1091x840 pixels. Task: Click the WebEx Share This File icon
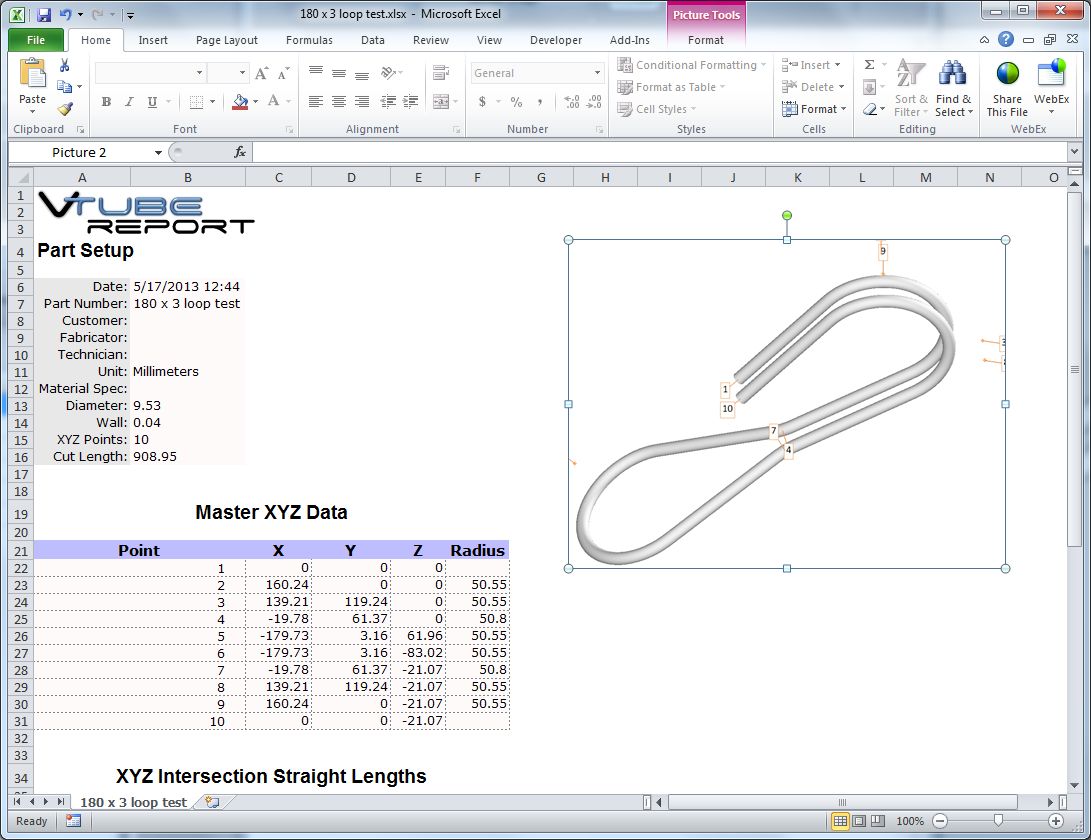click(1007, 75)
